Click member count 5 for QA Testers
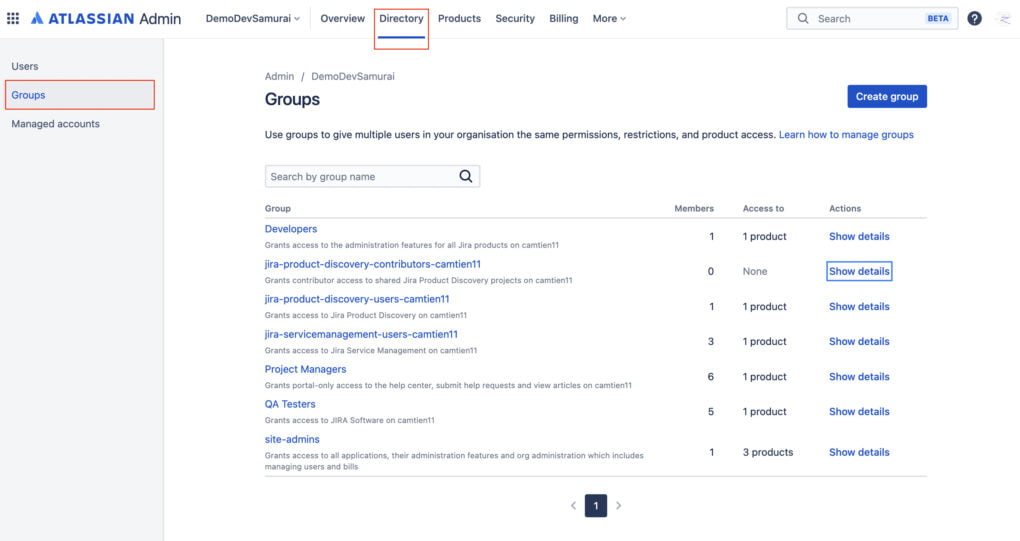The height and width of the screenshot is (541, 1020). click(x=710, y=412)
